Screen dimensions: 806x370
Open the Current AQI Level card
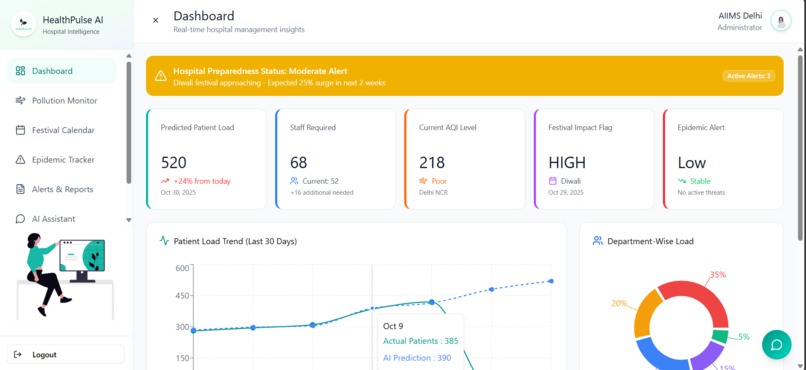click(465, 159)
